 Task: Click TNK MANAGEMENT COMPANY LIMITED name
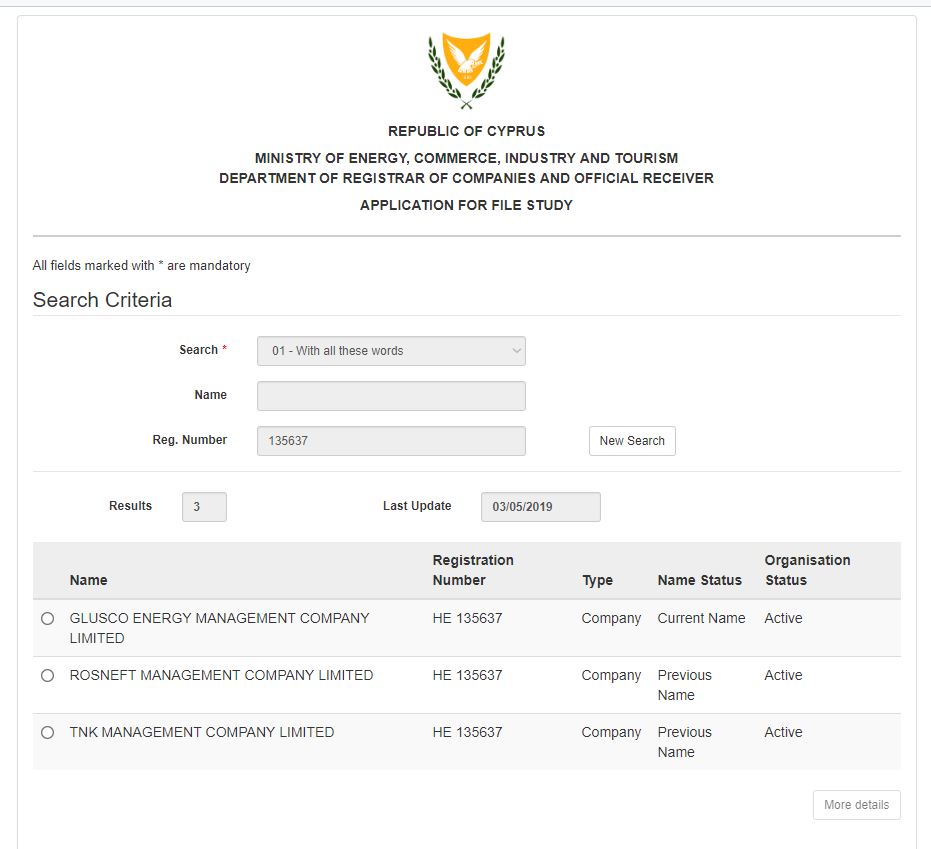202,733
